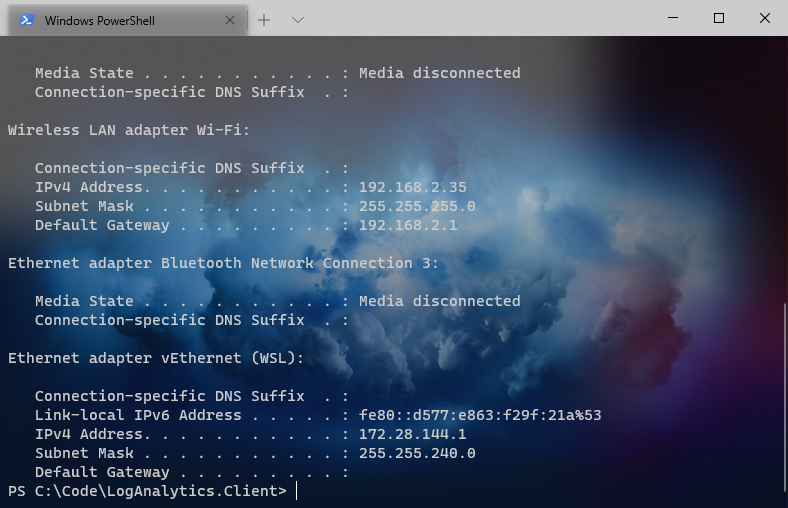
Task: Click the link-local IPv6 address value
Action: [479, 415]
